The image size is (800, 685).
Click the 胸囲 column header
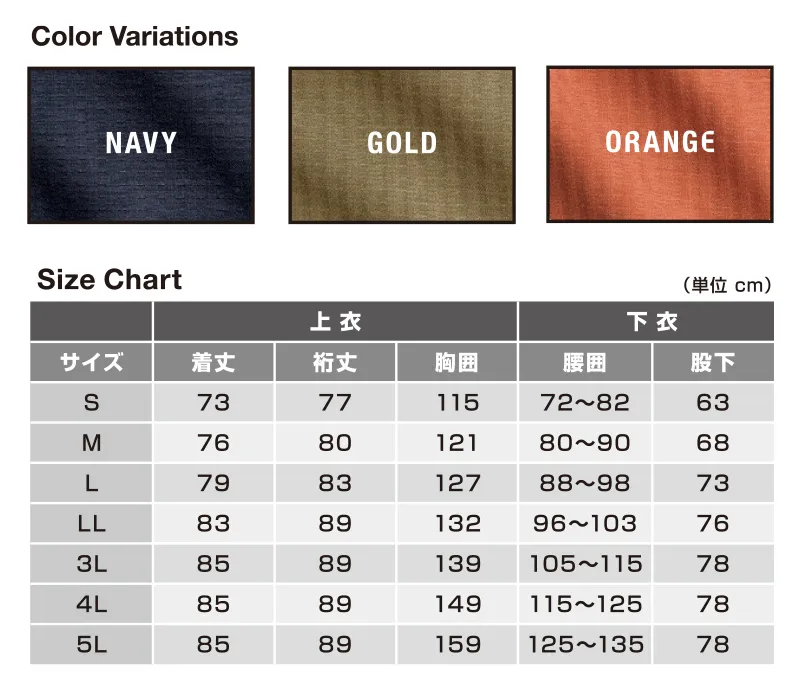(x=457, y=362)
